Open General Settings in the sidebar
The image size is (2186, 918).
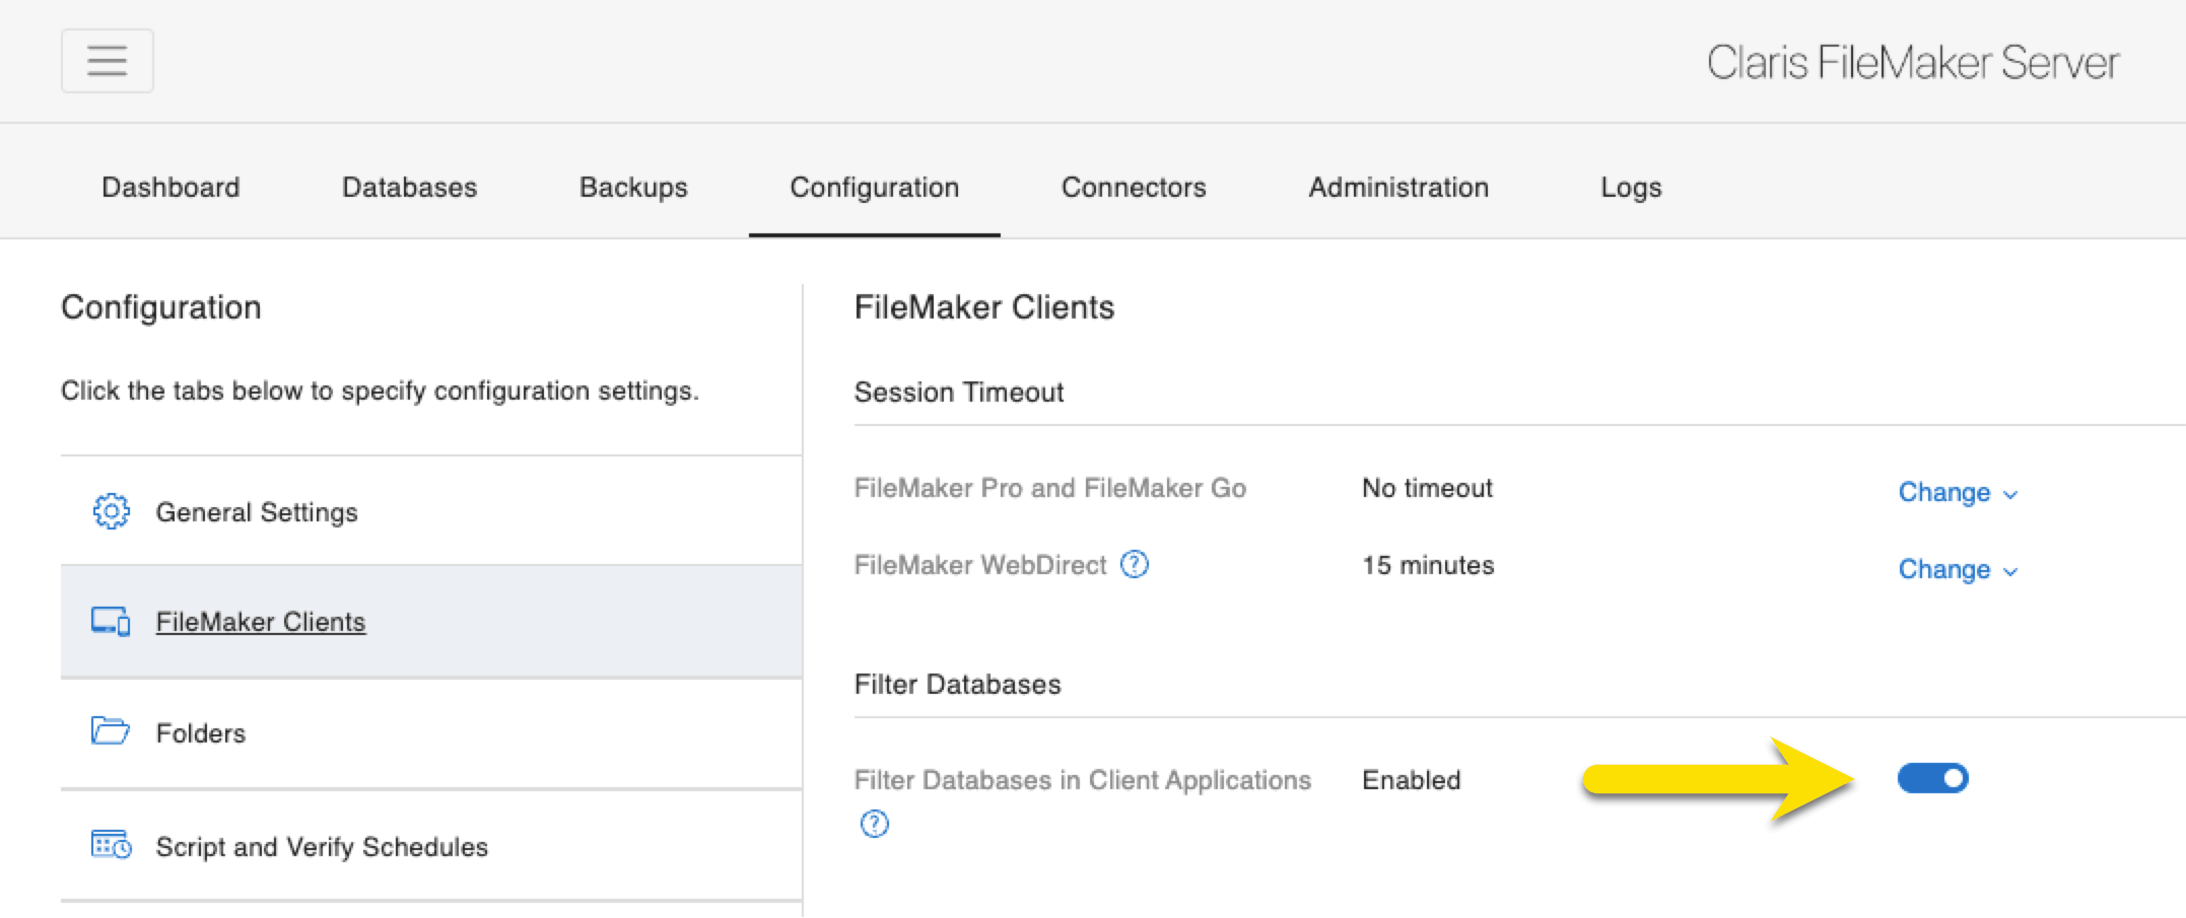[431, 511]
